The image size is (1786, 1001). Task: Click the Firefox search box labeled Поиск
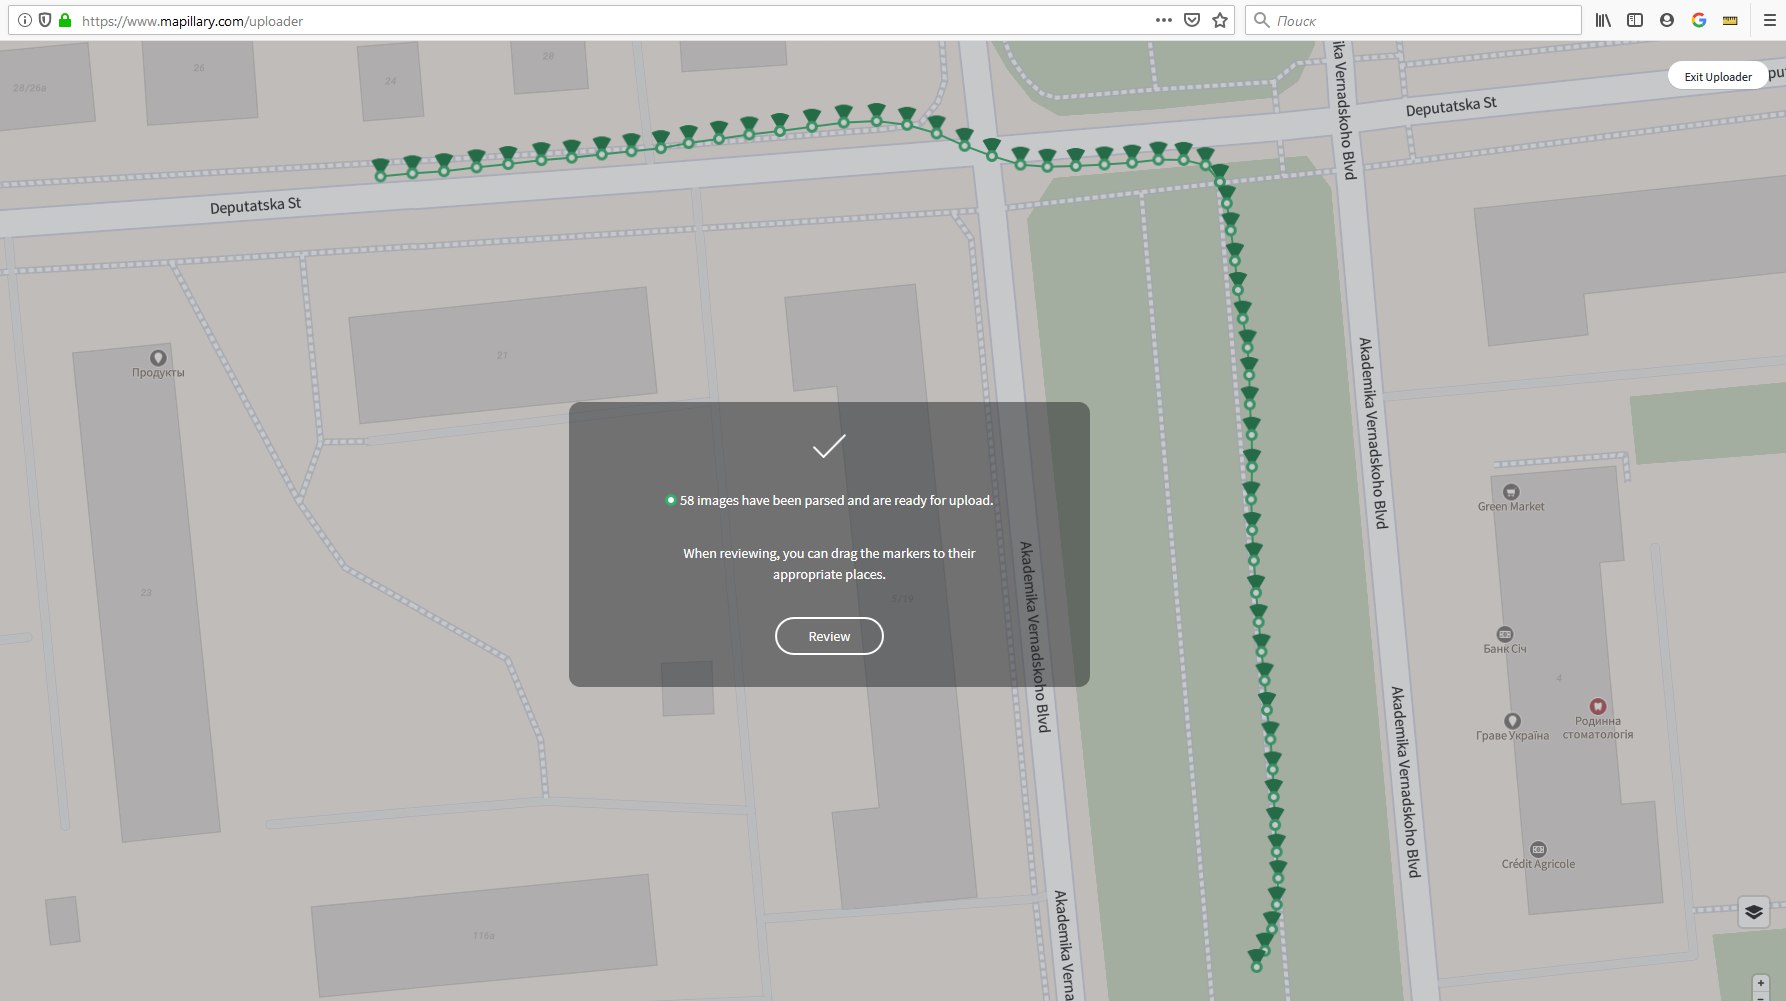[x=1413, y=20]
